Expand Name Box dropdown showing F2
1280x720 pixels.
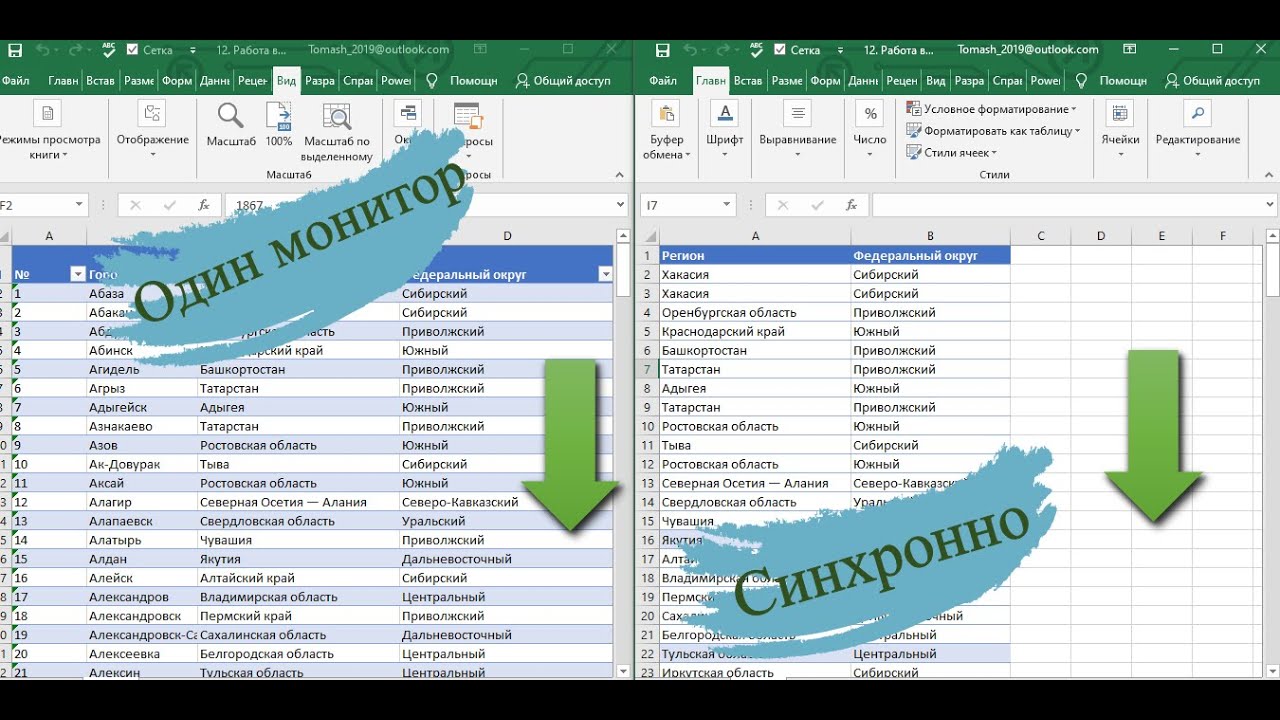point(79,205)
